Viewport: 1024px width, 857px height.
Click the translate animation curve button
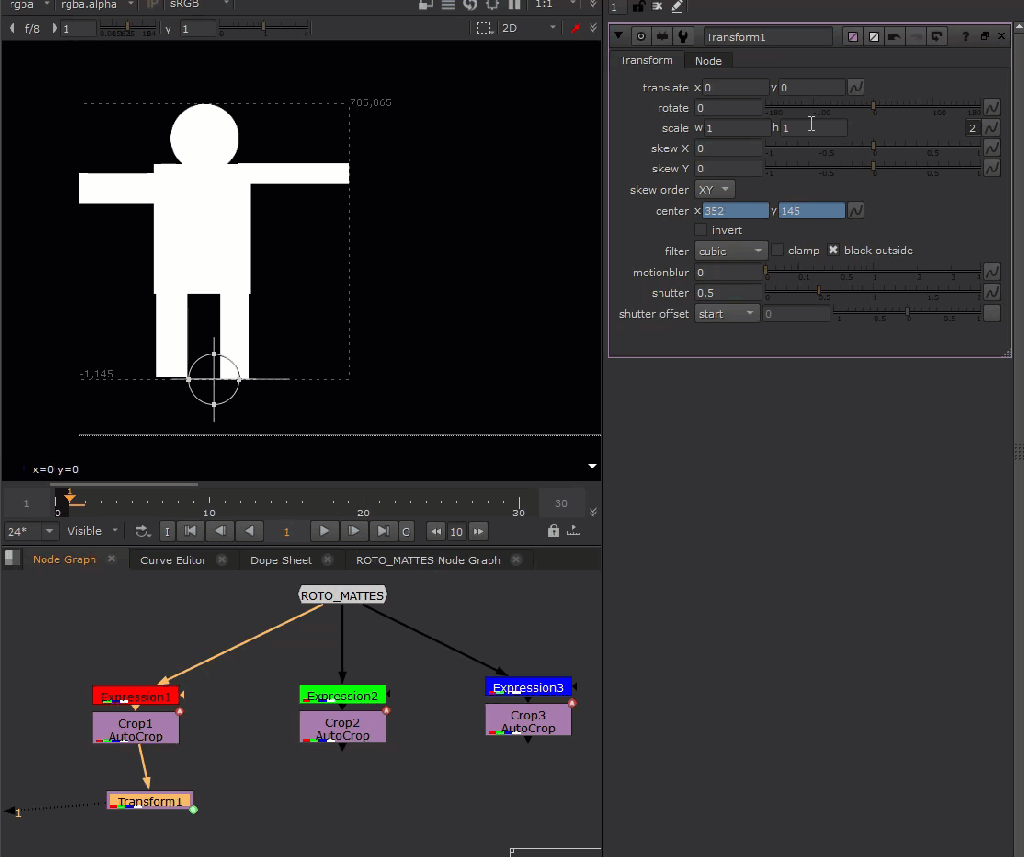[x=856, y=88]
